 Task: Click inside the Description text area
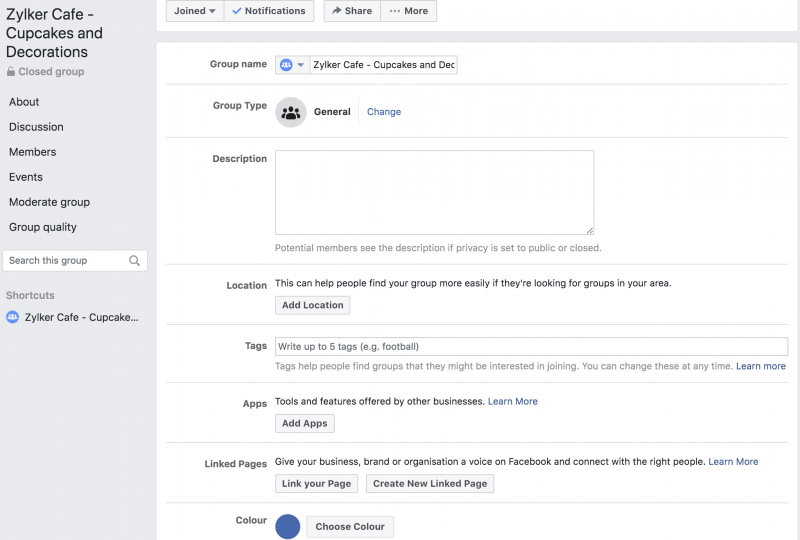coord(434,192)
